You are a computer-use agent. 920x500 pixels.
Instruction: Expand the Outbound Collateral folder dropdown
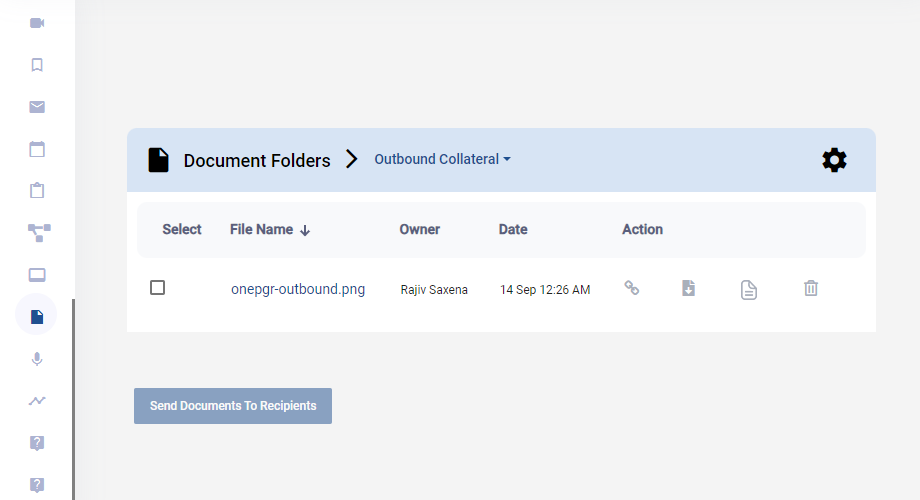click(442, 159)
